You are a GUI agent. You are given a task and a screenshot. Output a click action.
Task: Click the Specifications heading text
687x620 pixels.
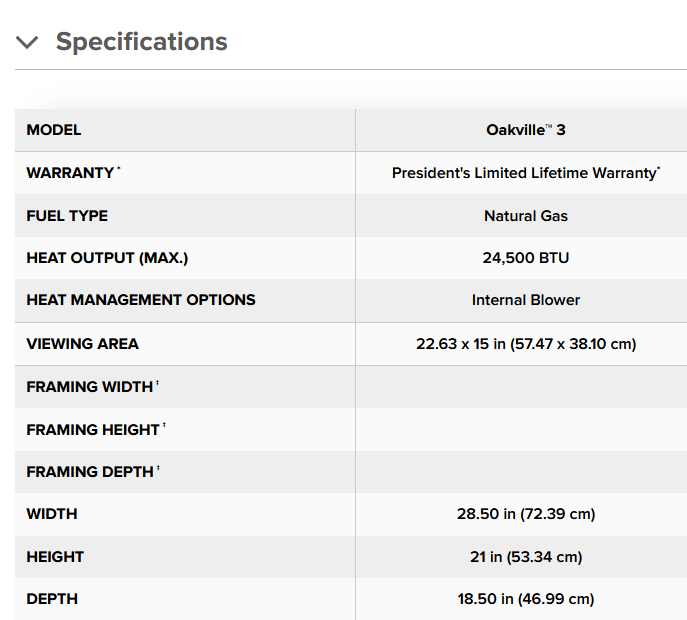pyautogui.click(x=141, y=42)
